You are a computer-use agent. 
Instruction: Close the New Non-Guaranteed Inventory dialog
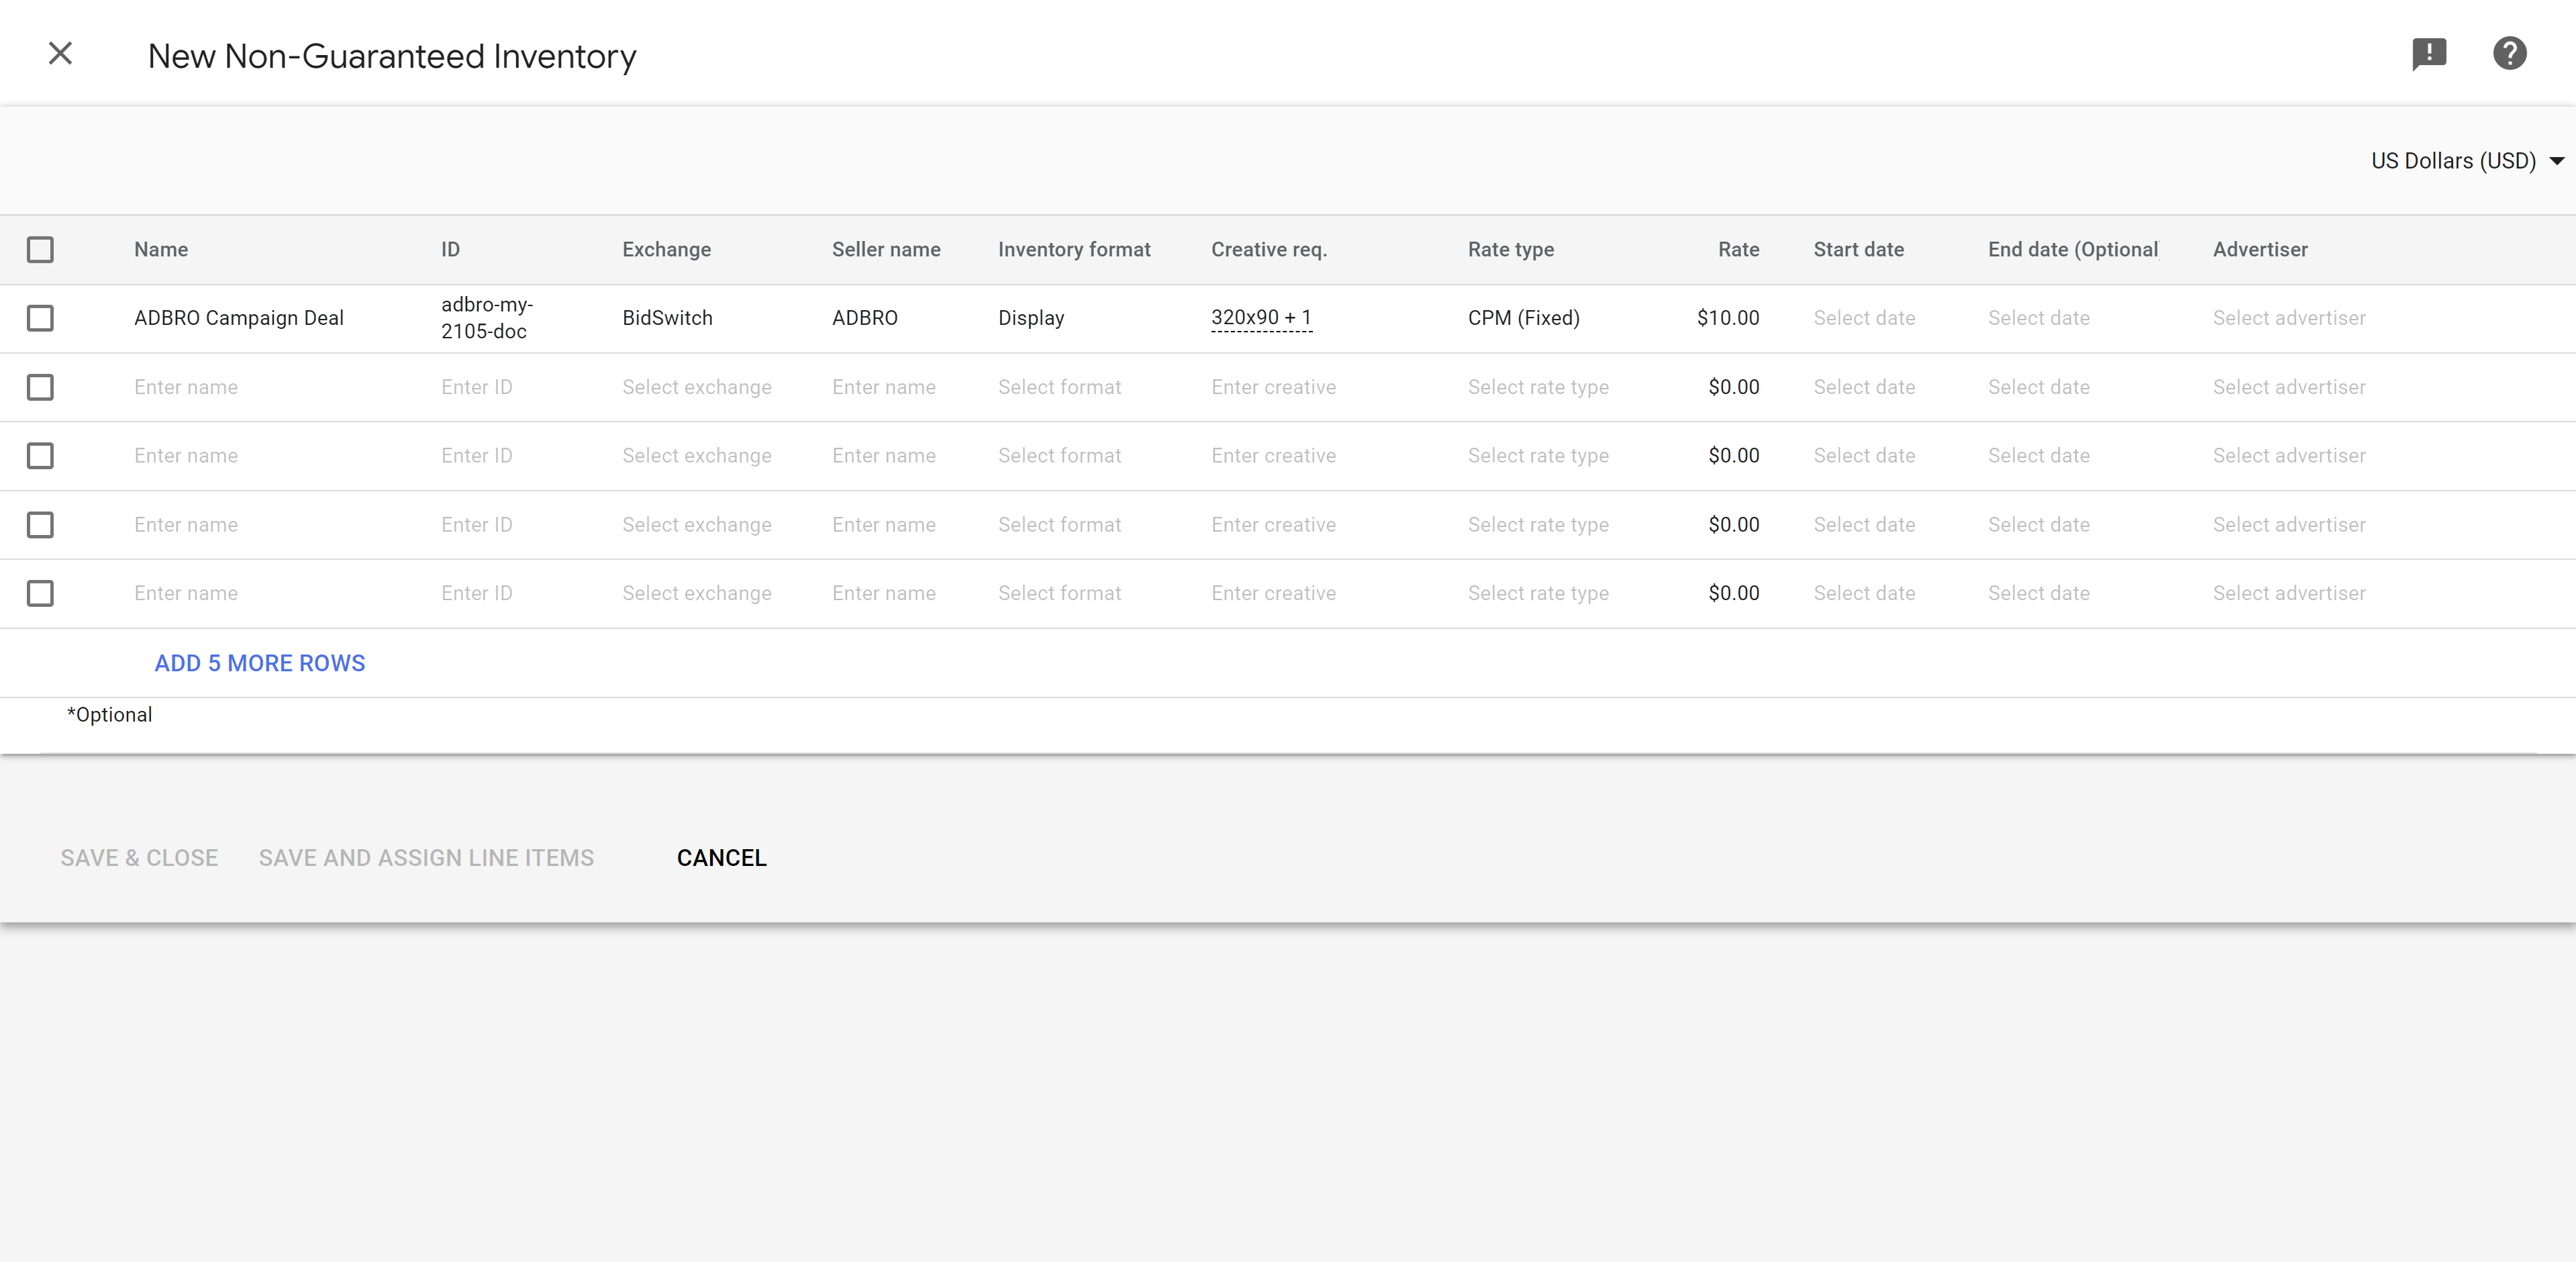click(x=60, y=54)
